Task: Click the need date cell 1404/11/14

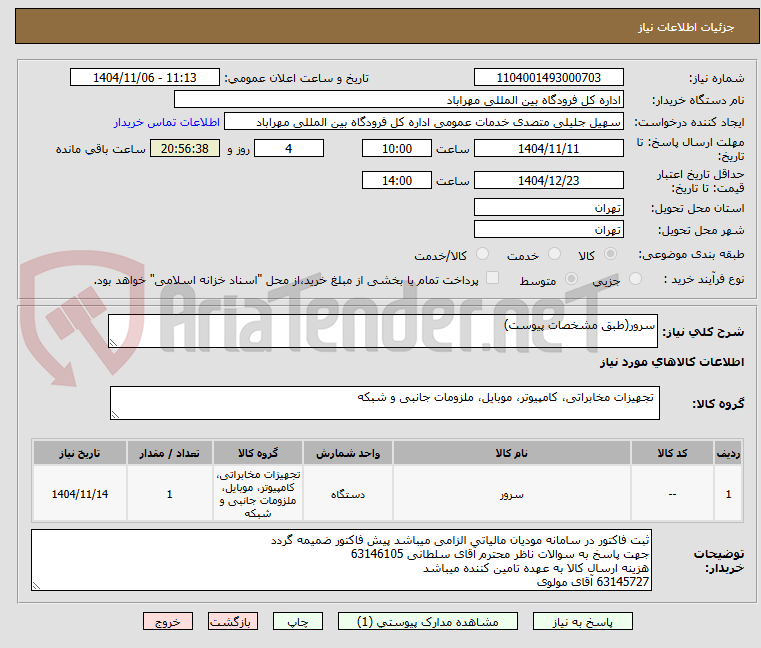Action: pos(80,494)
